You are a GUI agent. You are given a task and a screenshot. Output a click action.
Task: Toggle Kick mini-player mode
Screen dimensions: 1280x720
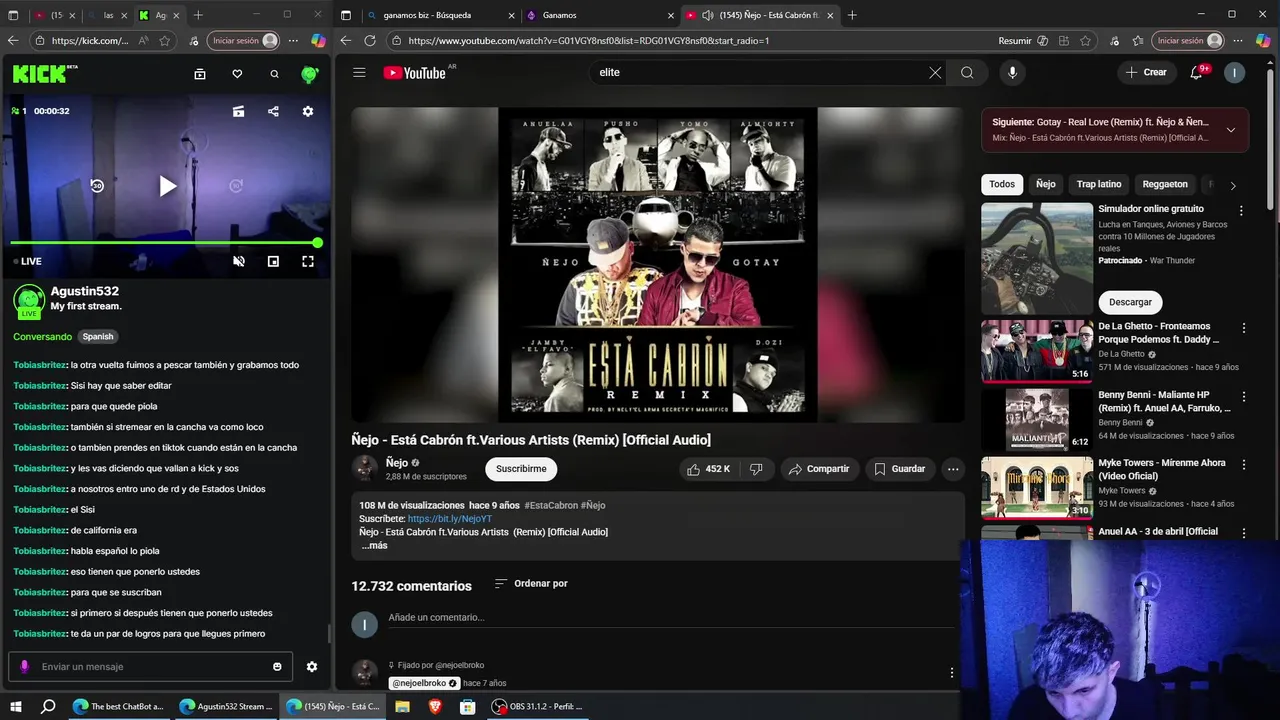(x=273, y=261)
